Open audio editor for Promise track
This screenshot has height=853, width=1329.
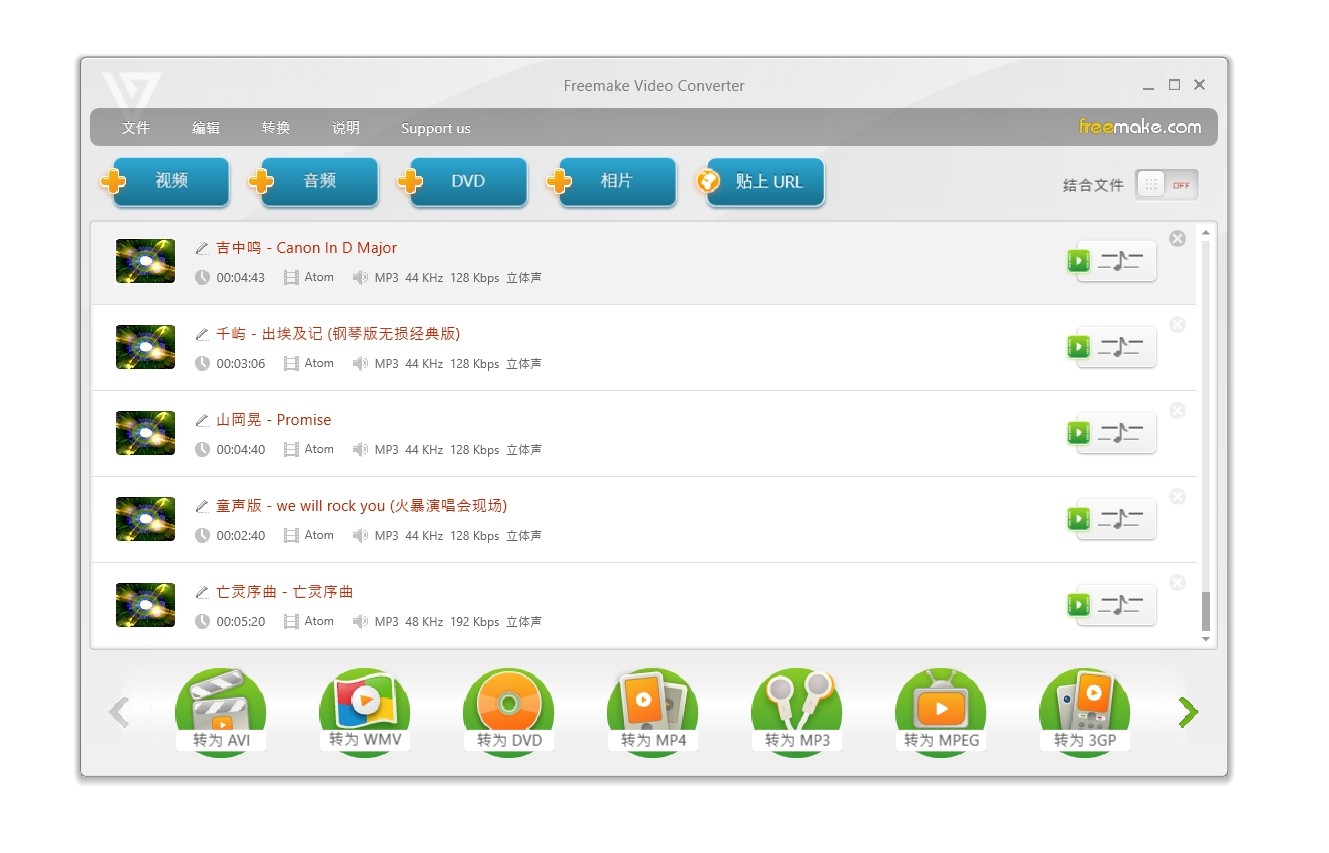tap(1112, 433)
